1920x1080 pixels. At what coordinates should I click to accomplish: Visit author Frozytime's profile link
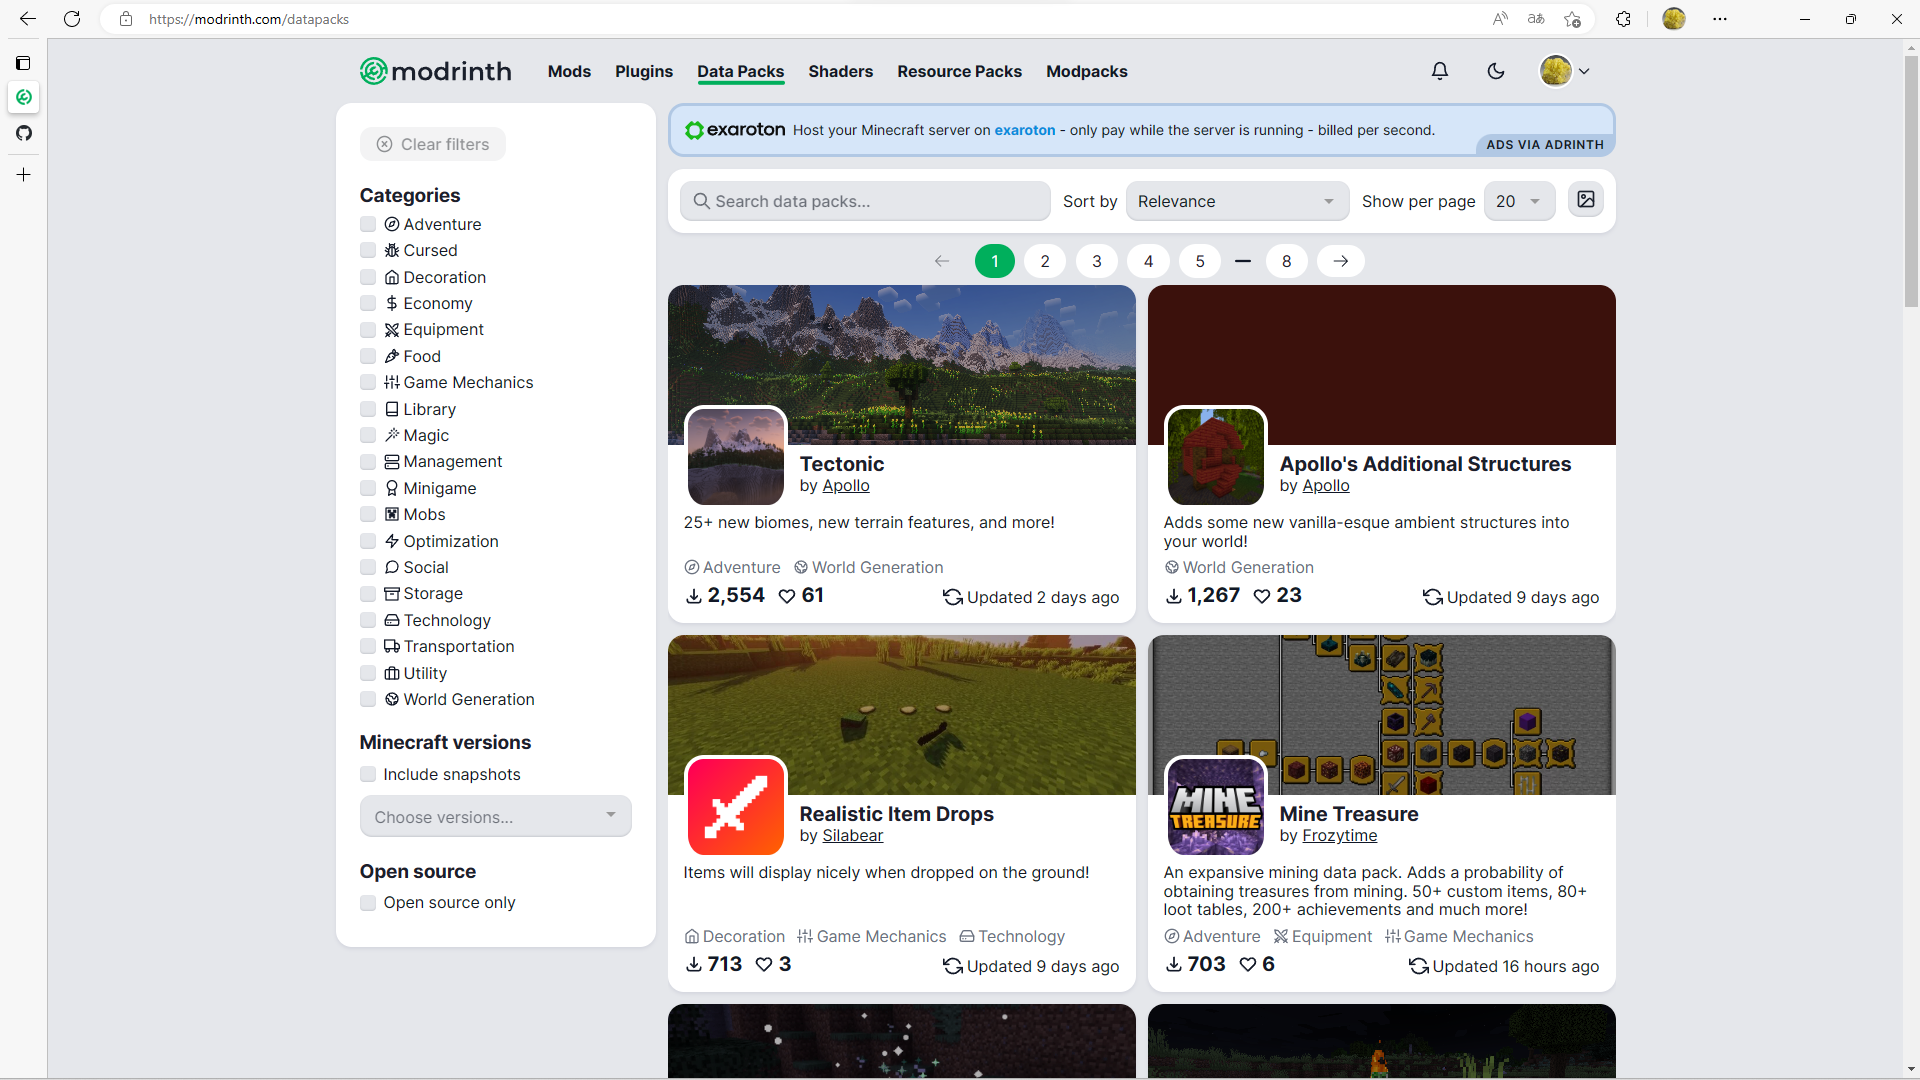[x=1340, y=836]
